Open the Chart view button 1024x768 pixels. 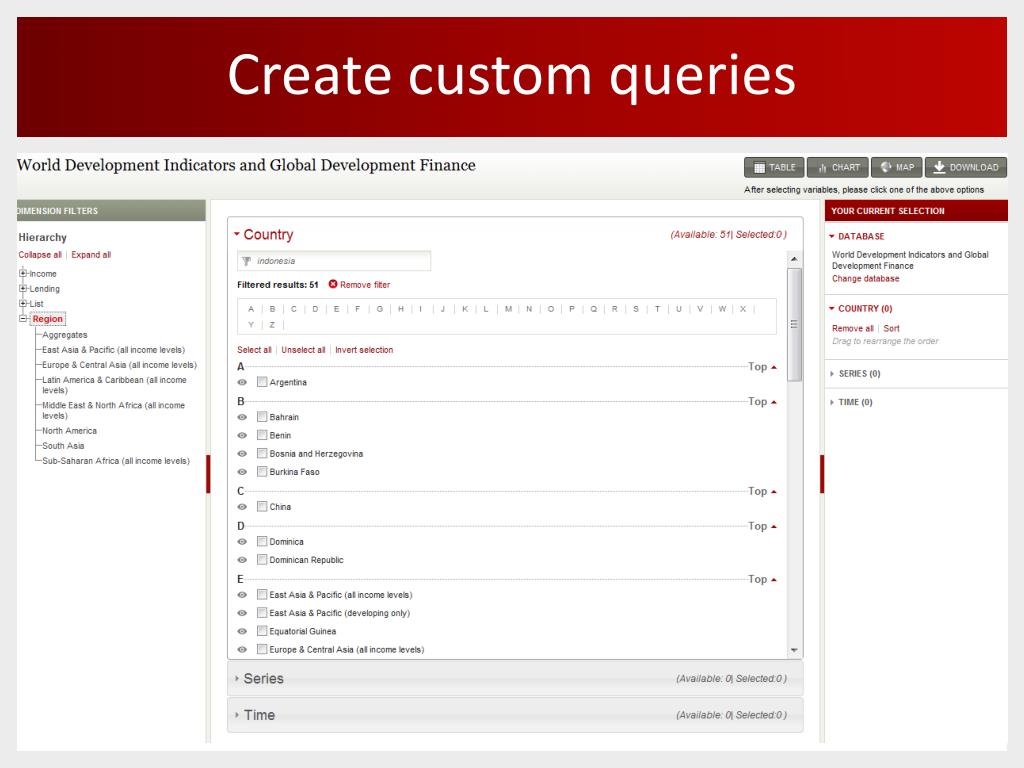(x=838, y=167)
